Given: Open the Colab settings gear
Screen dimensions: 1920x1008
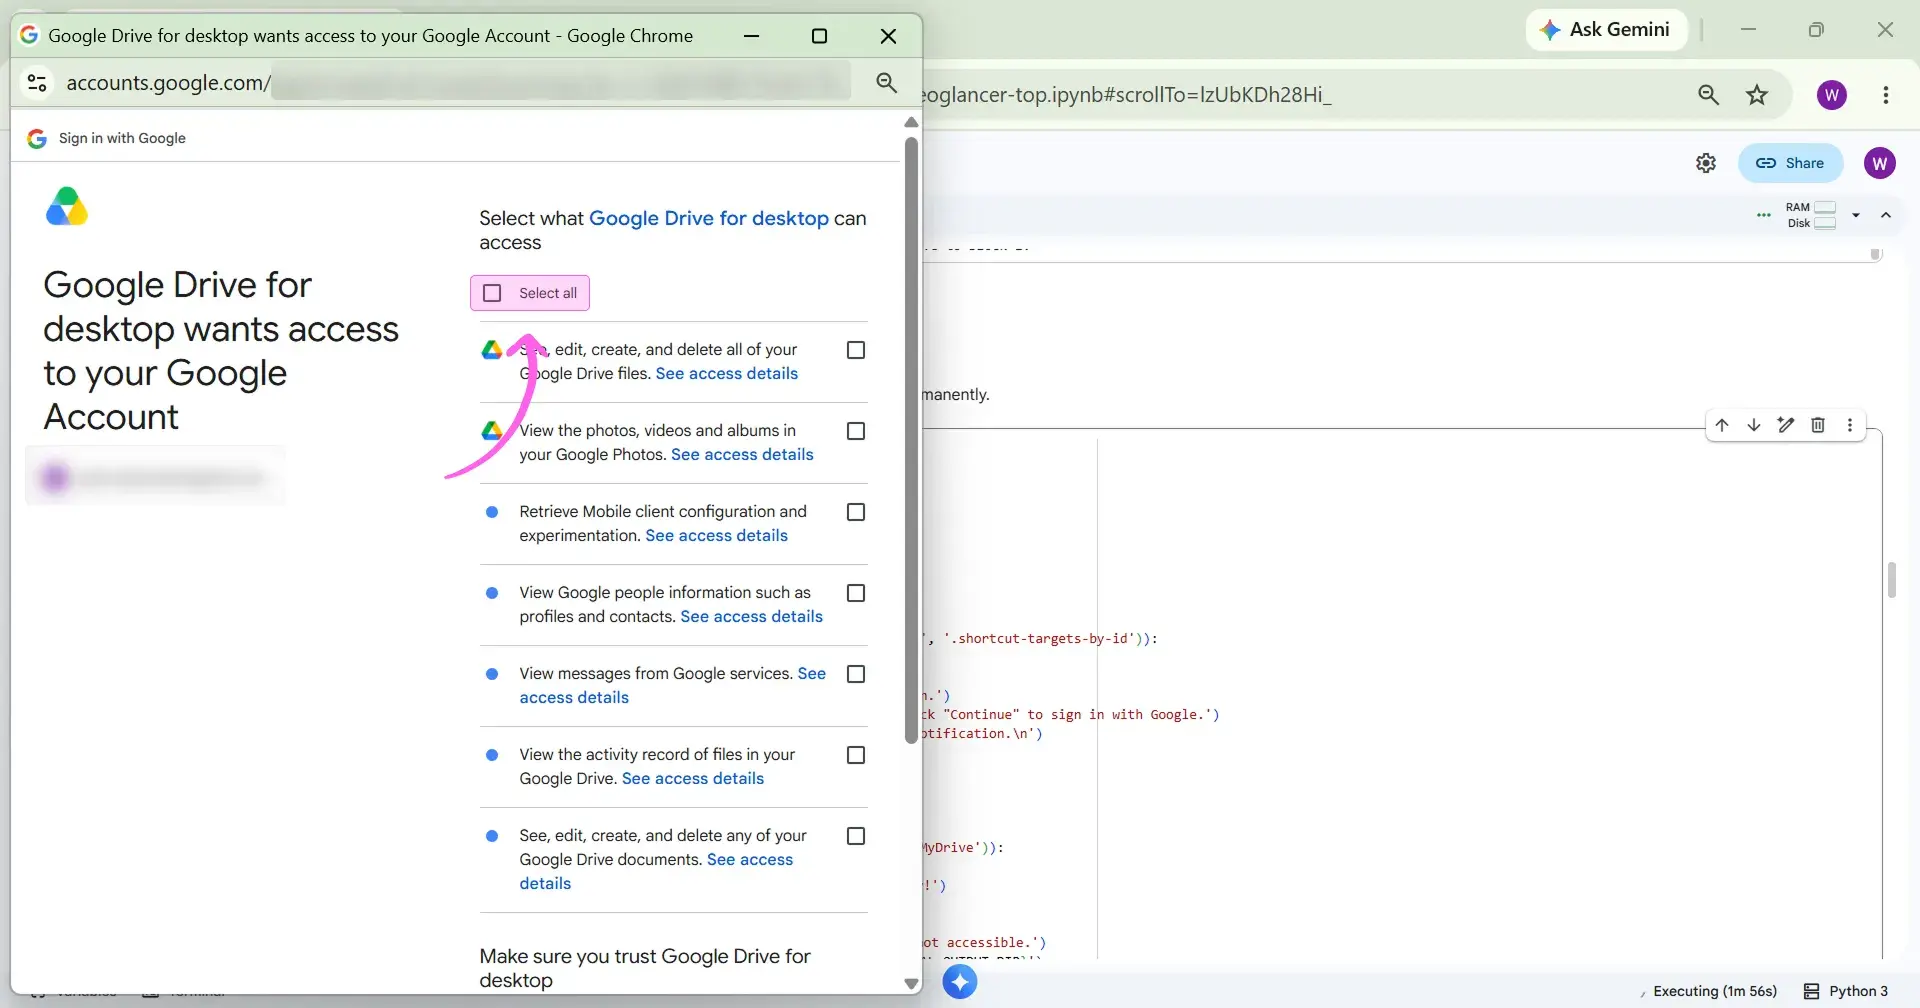Looking at the screenshot, I should (1706, 163).
